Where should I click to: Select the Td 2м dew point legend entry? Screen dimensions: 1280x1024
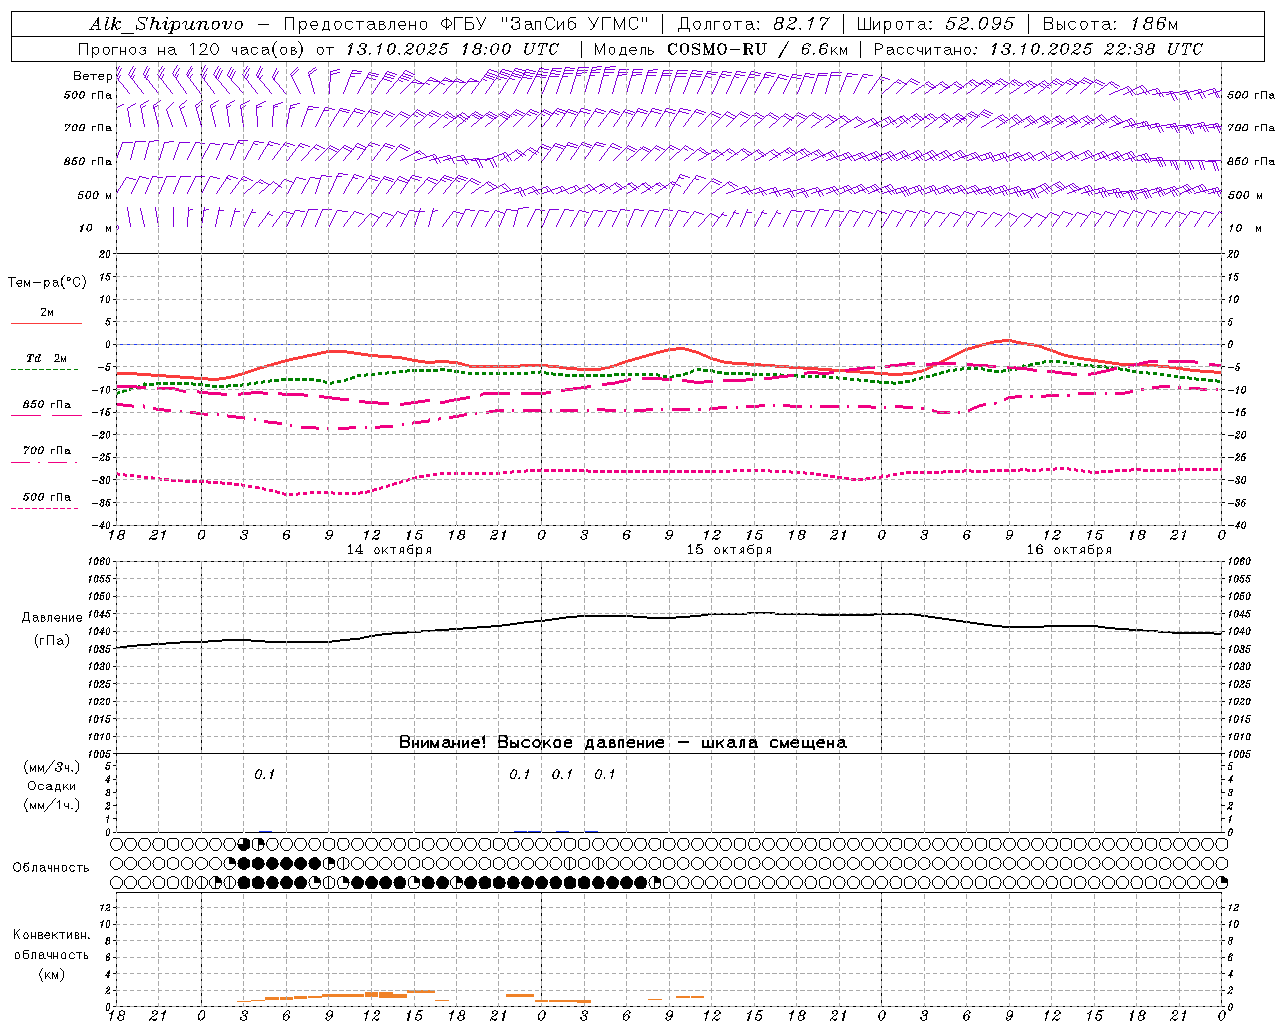pos(47,358)
